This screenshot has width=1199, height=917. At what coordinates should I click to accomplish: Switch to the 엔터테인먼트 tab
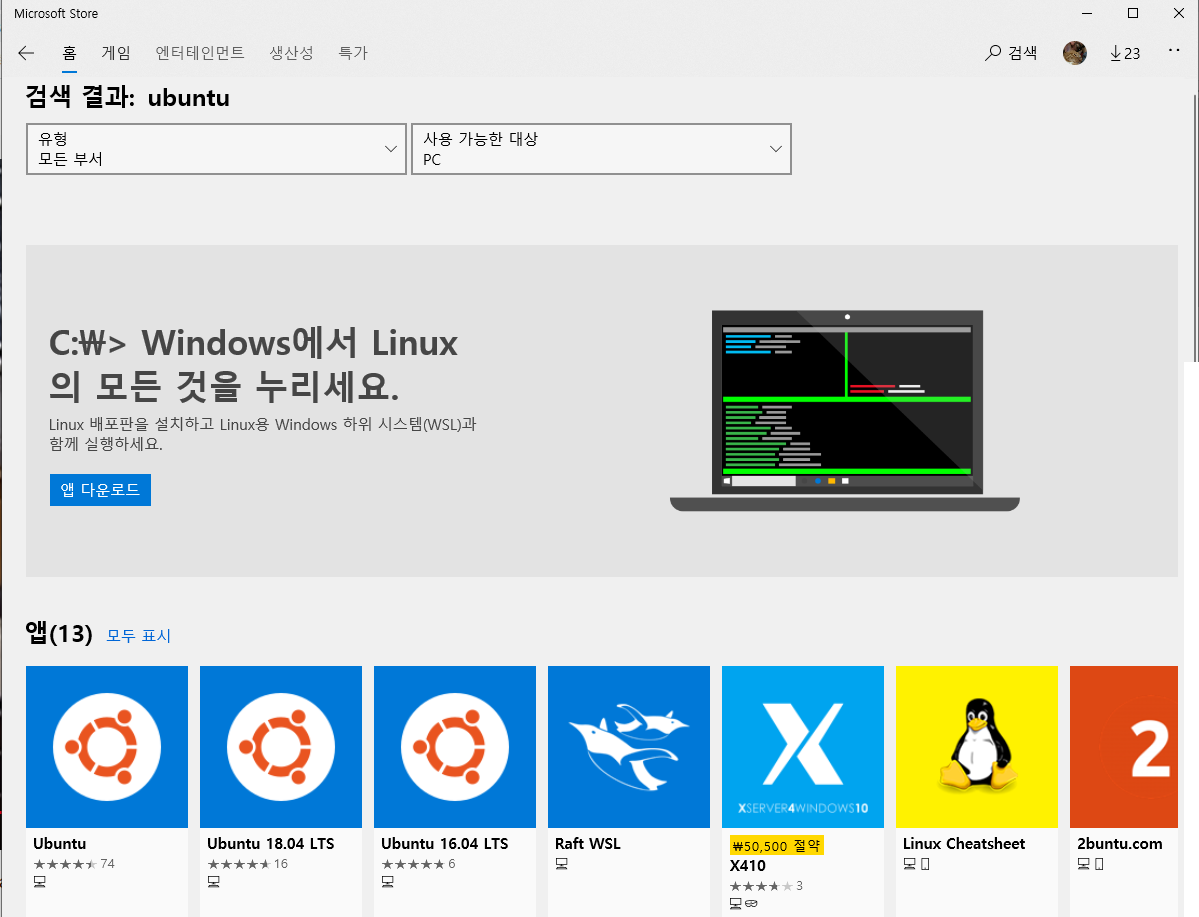pyautogui.click(x=200, y=53)
